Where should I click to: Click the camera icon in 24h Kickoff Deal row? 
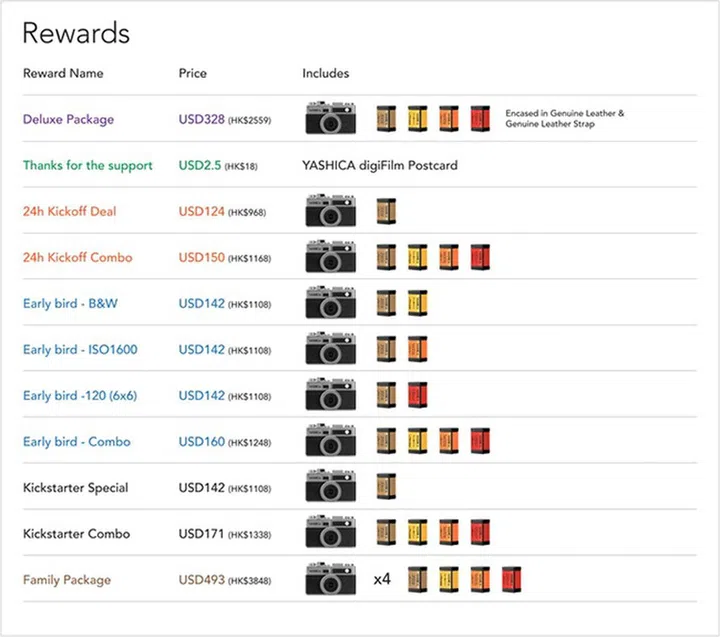(x=332, y=211)
